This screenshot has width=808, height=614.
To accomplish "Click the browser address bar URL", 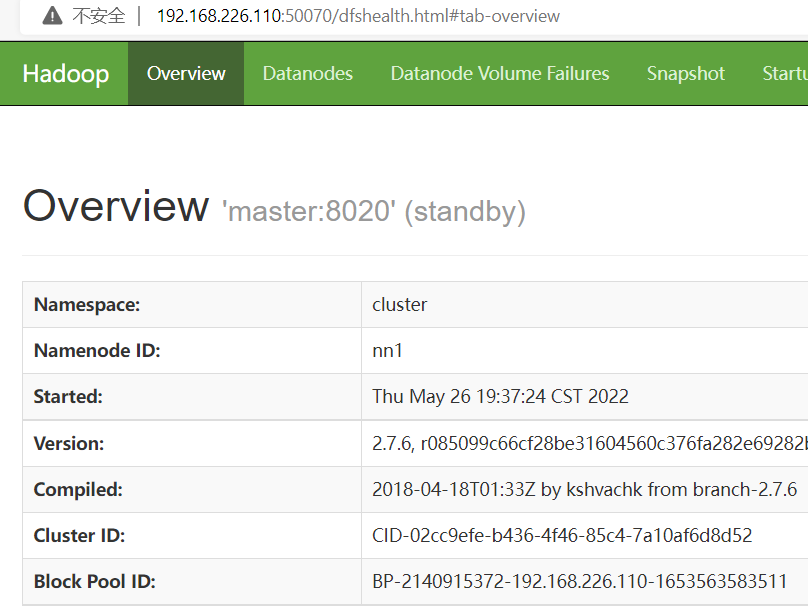I will [358, 16].
